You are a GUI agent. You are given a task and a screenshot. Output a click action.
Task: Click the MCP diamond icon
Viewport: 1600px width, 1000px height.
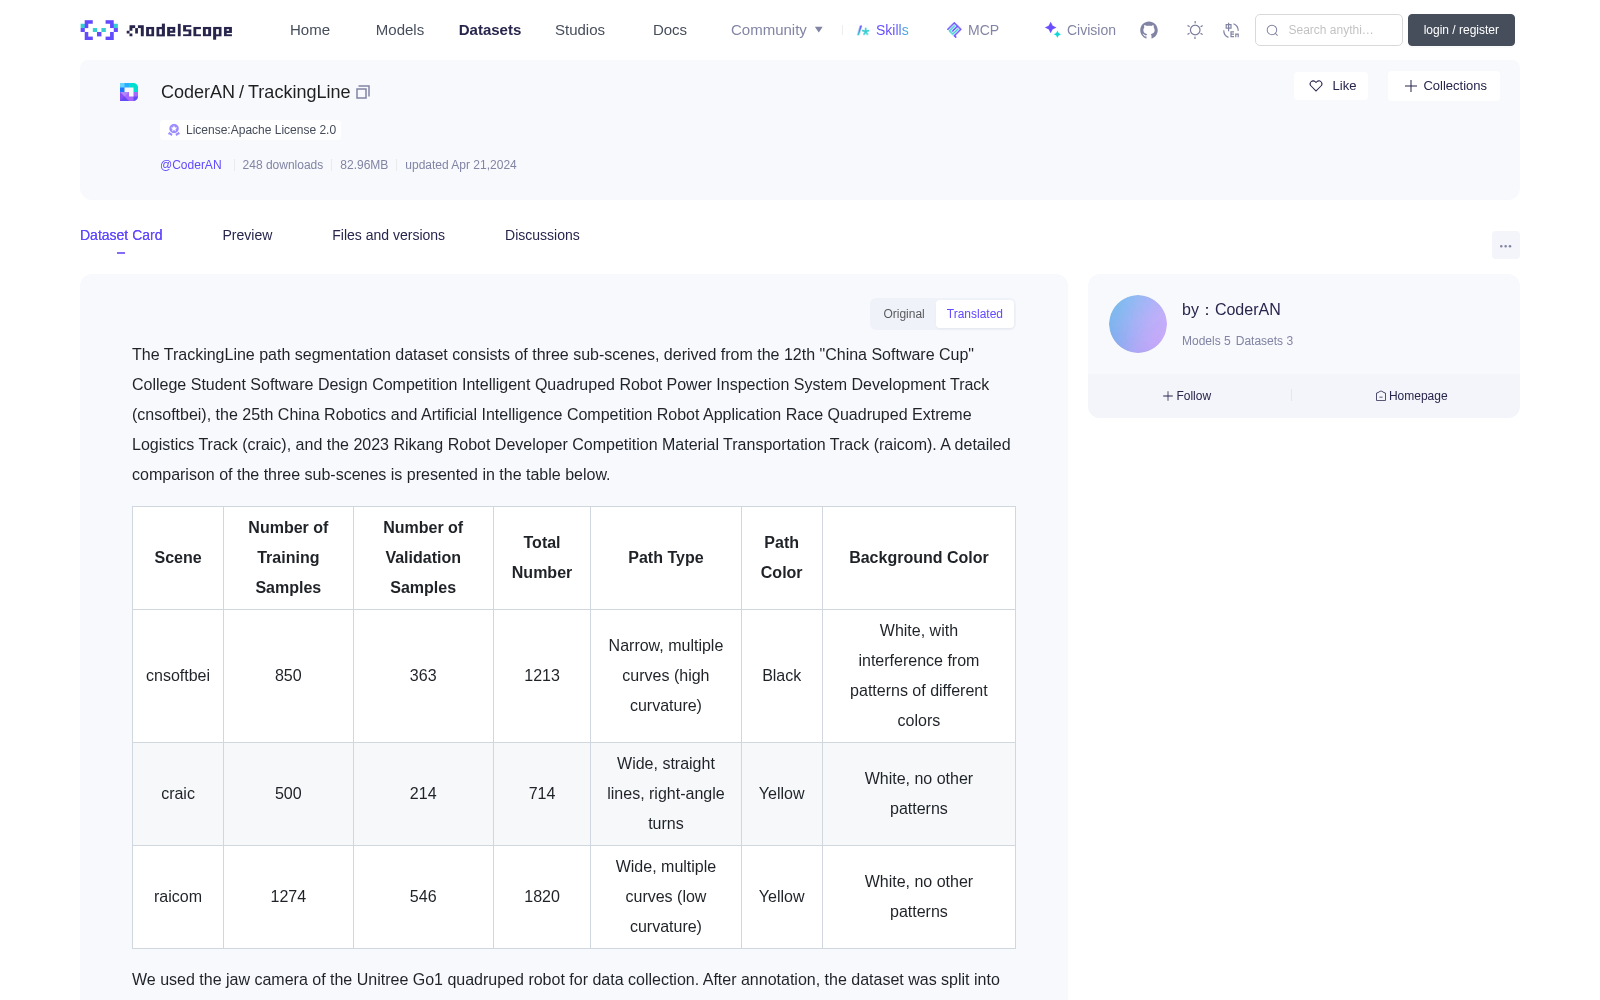(954, 30)
